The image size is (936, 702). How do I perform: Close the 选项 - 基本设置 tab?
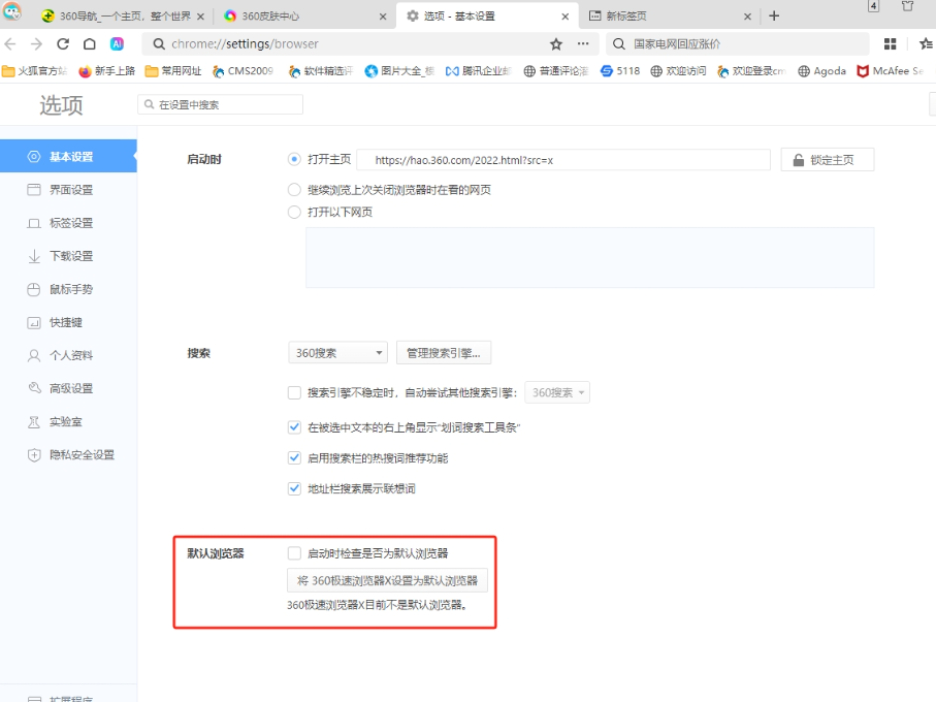[x=565, y=17]
